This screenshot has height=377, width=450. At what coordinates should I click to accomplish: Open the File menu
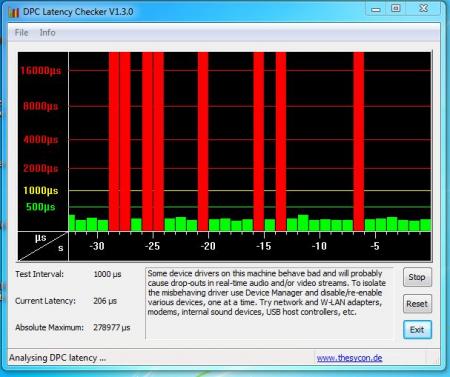click(21, 33)
